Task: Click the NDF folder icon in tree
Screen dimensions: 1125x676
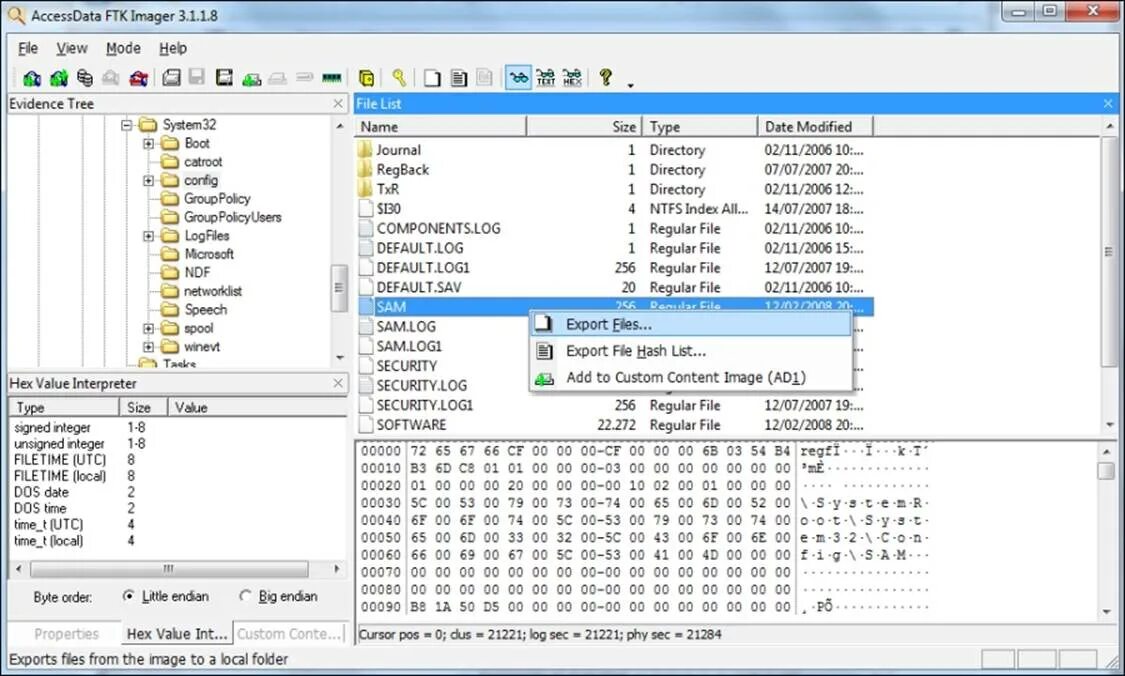Action: pos(169,272)
